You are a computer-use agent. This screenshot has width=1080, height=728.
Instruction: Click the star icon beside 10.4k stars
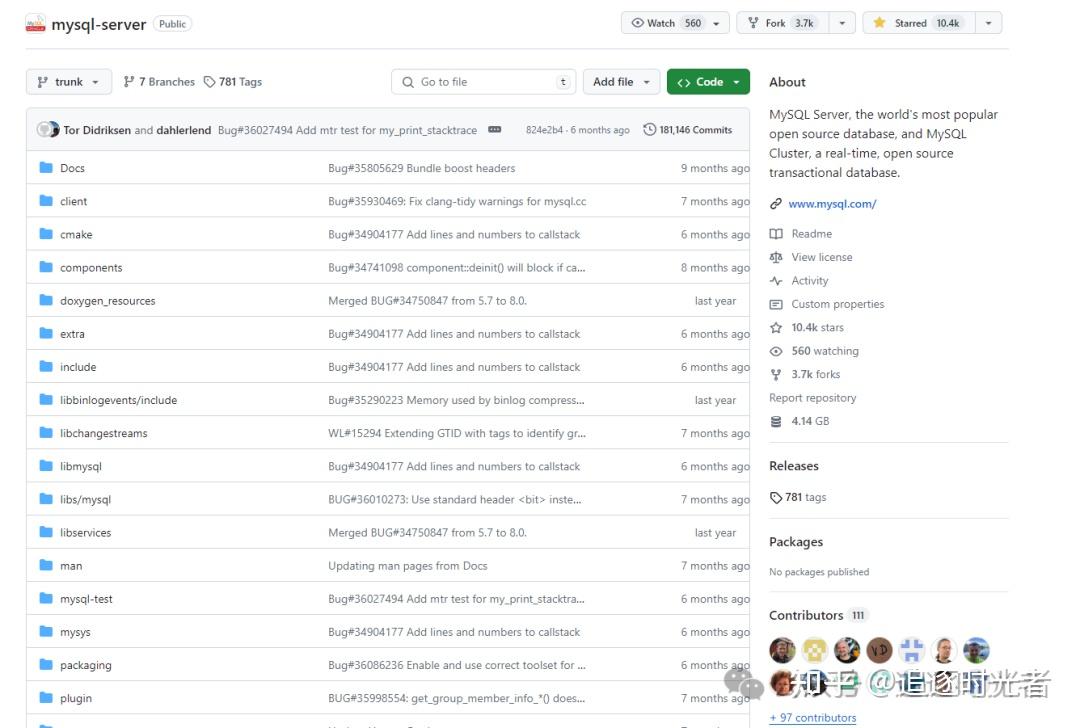(x=776, y=327)
